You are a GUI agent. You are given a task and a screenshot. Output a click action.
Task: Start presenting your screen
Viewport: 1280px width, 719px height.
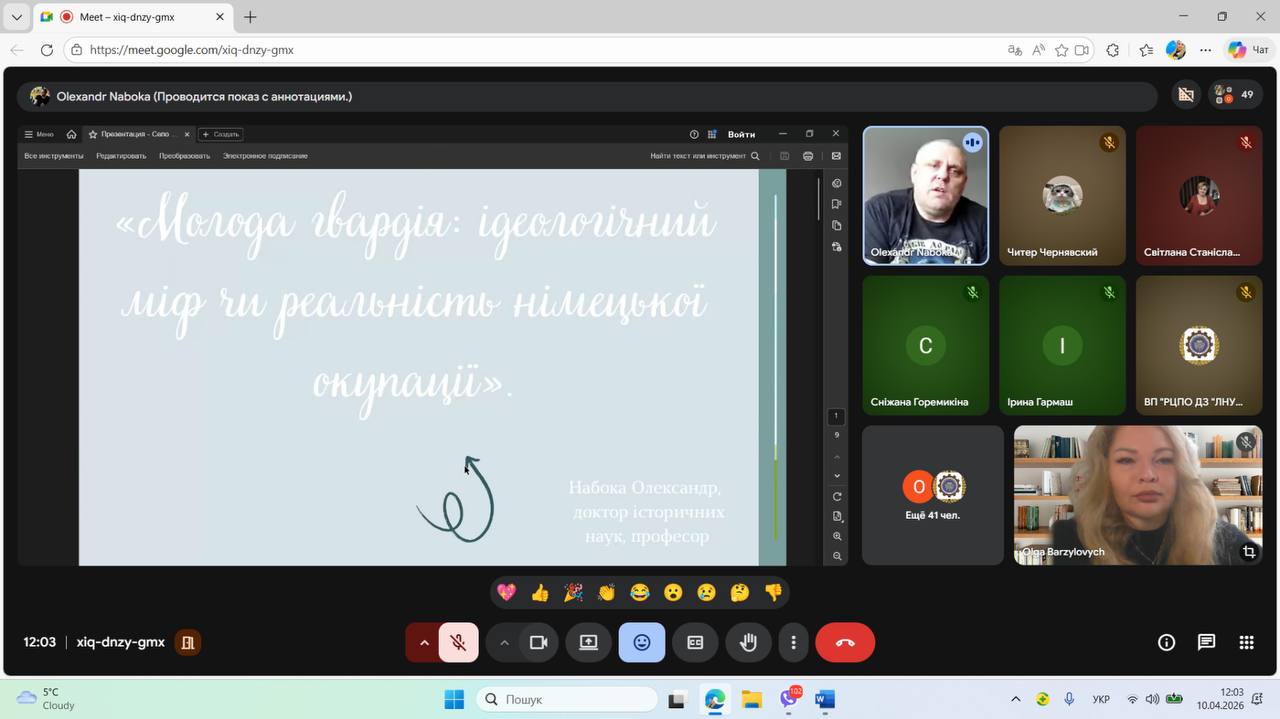point(588,643)
